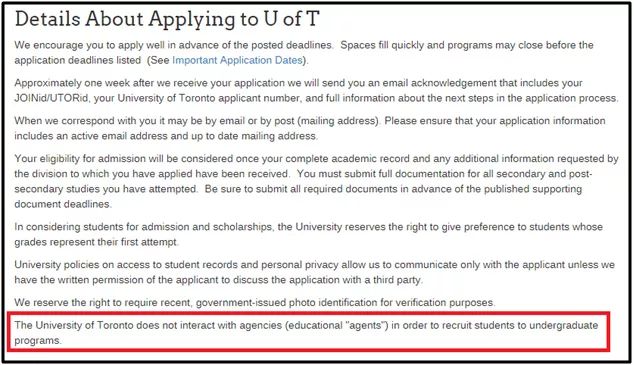The width and height of the screenshot is (634, 365).
Task: Click the paragraph starting 'When we correspond with you'
Action: pyautogui.click(x=310, y=128)
